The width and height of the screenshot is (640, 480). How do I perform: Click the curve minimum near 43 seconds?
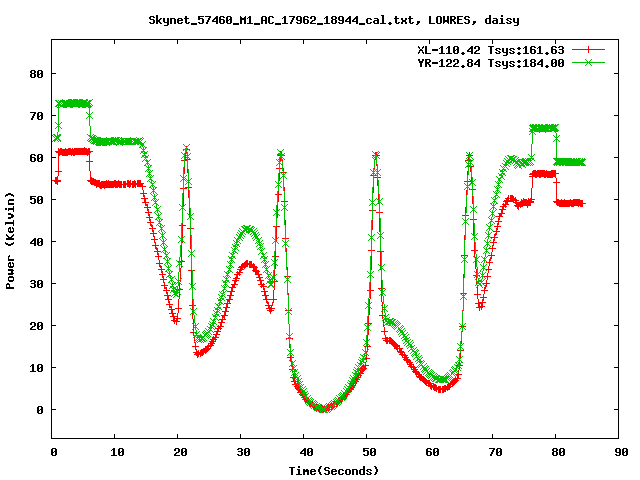click(322, 408)
